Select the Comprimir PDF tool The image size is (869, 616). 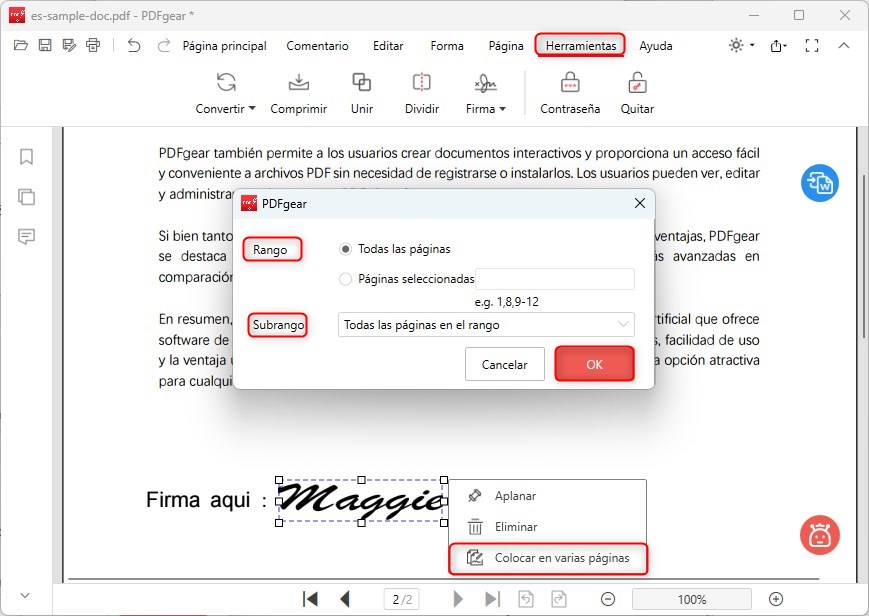click(299, 93)
